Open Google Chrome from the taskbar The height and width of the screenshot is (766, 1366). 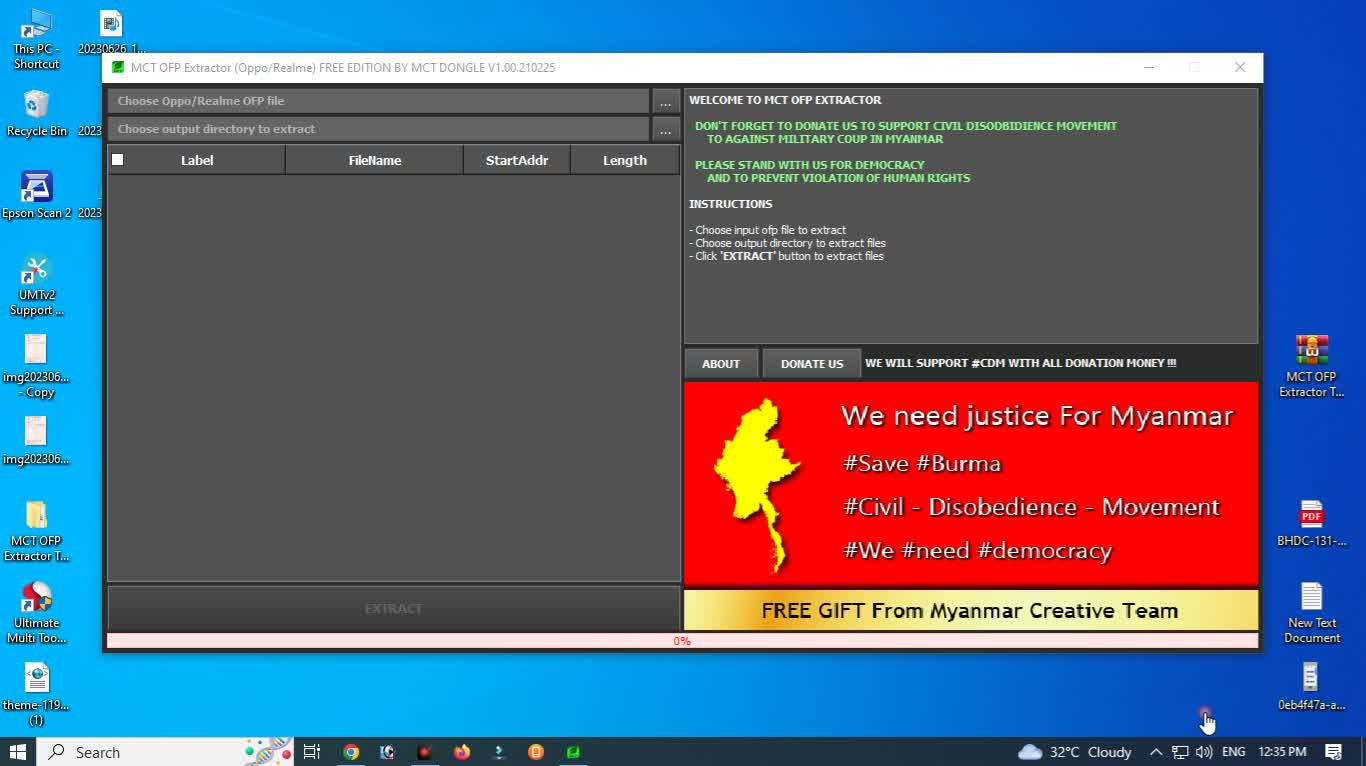point(351,752)
